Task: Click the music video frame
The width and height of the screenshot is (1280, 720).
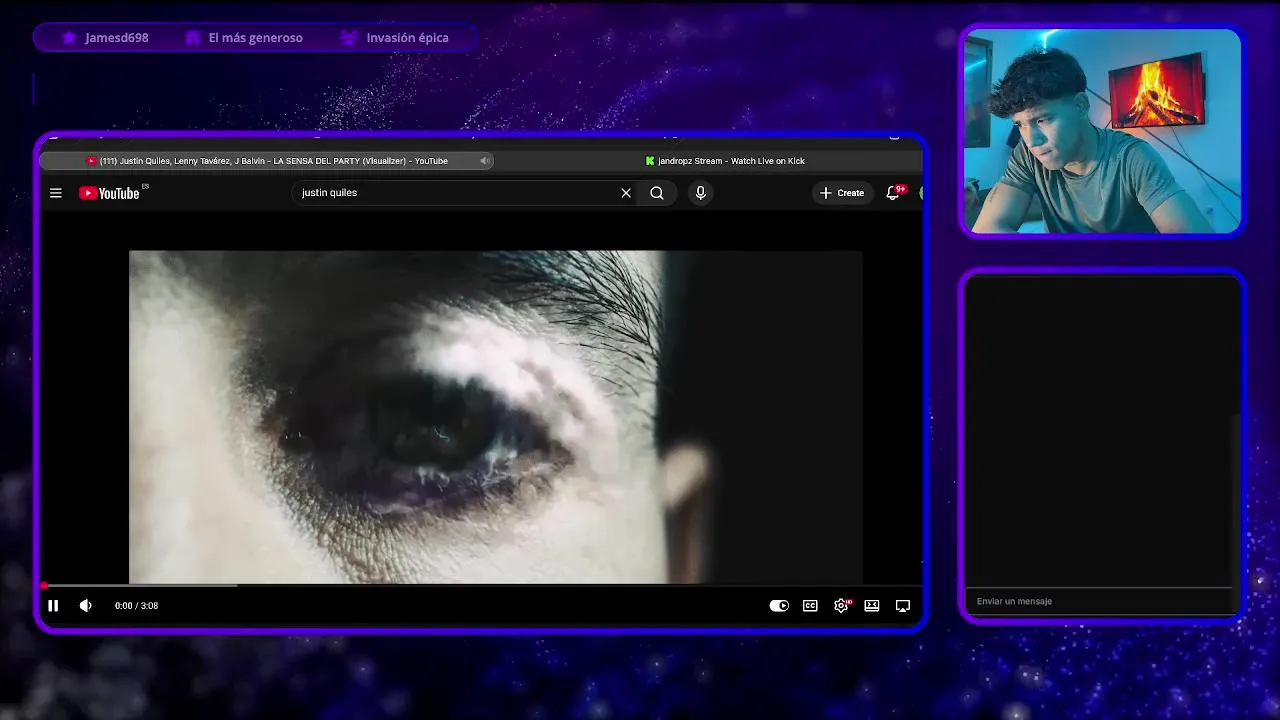Action: point(495,416)
